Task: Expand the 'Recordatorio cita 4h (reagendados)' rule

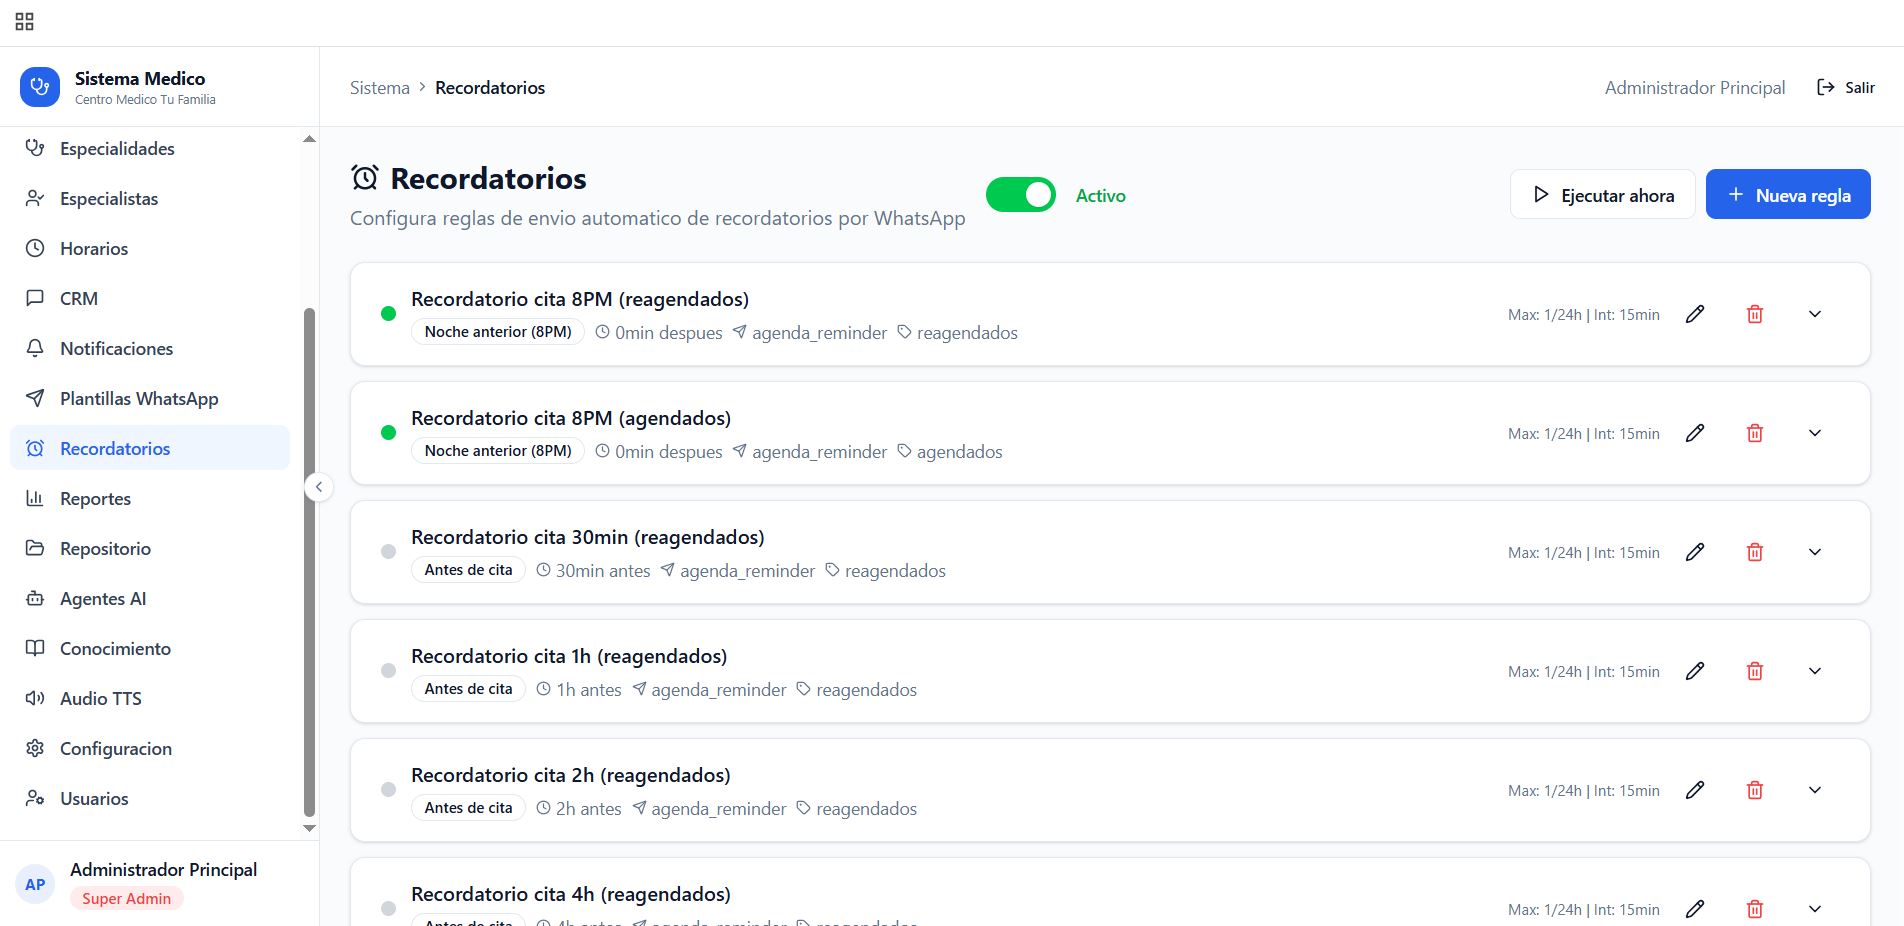Action: click(x=1815, y=909)
